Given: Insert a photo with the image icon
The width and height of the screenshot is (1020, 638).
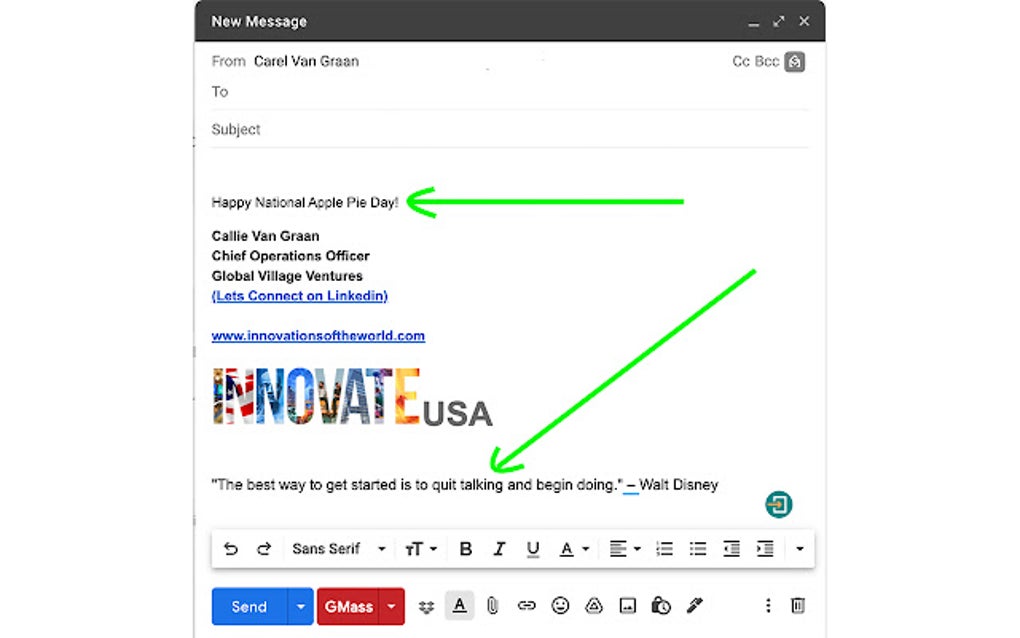Looking at the screenshot, I should point(627,605).
